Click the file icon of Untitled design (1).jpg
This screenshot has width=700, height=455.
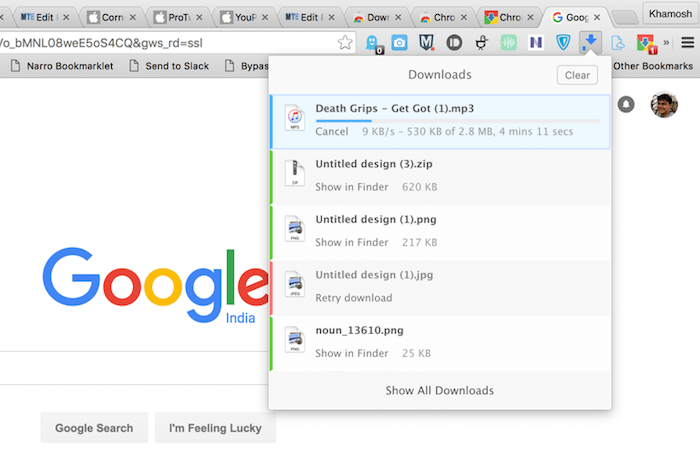point(295,284)
